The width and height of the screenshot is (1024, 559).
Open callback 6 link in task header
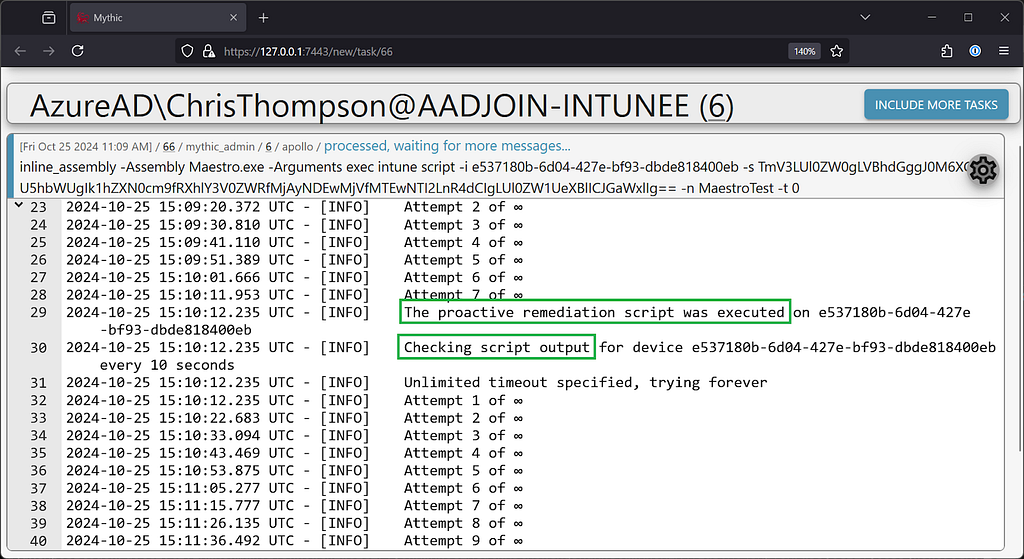268,147
